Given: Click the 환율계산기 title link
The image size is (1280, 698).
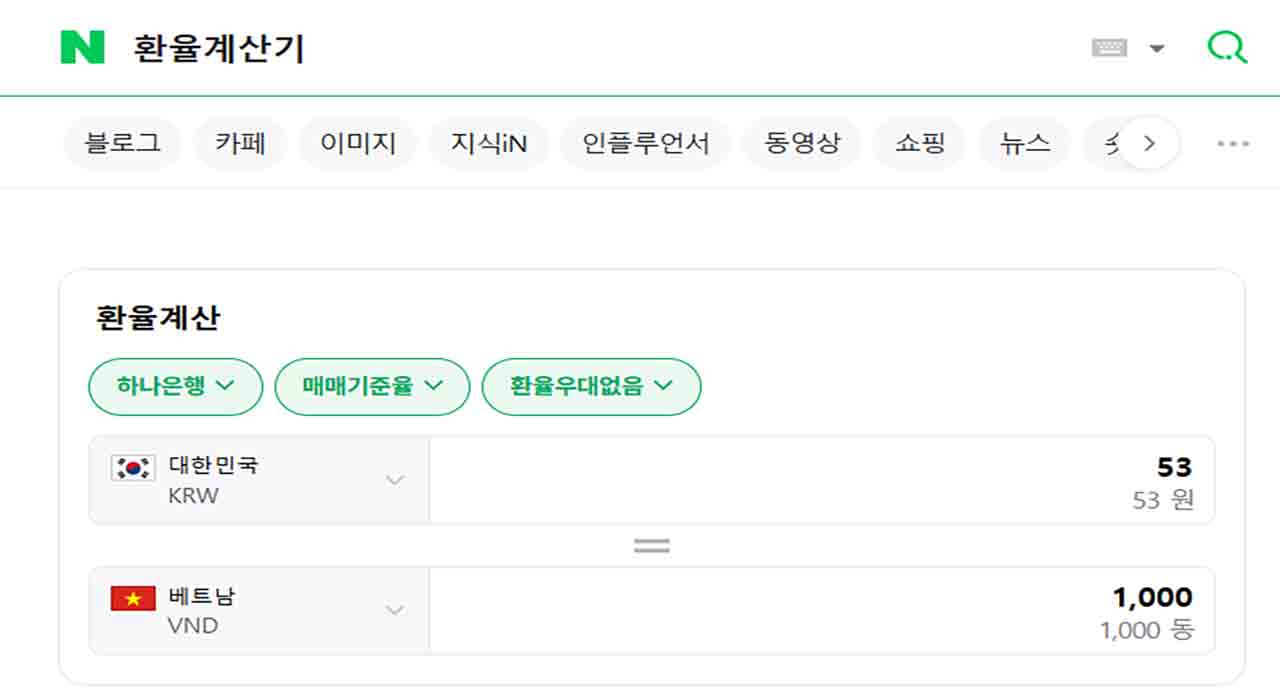Looking at the screenshot, I should 216,46.
